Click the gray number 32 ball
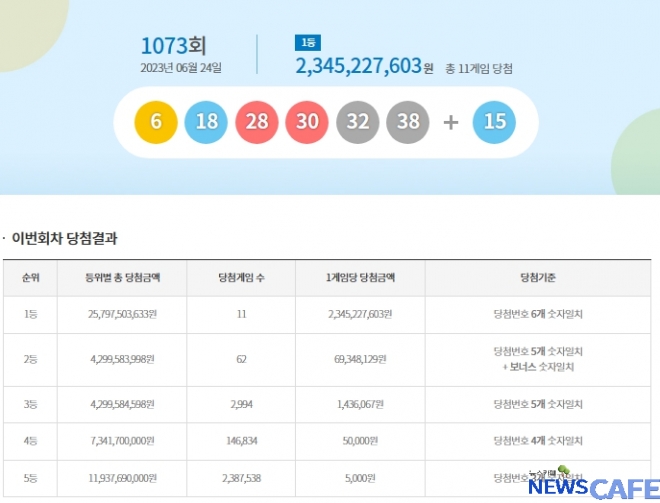This screenshot has width=660, height=503. click(x=358, y=122)
